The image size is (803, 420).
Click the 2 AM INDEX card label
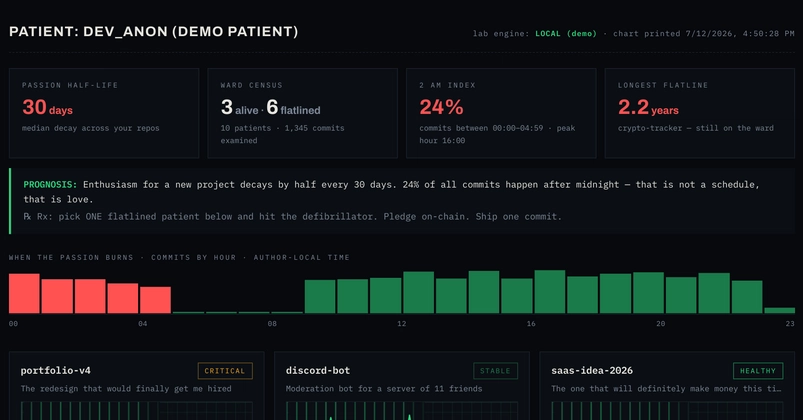tap(447, 85)
